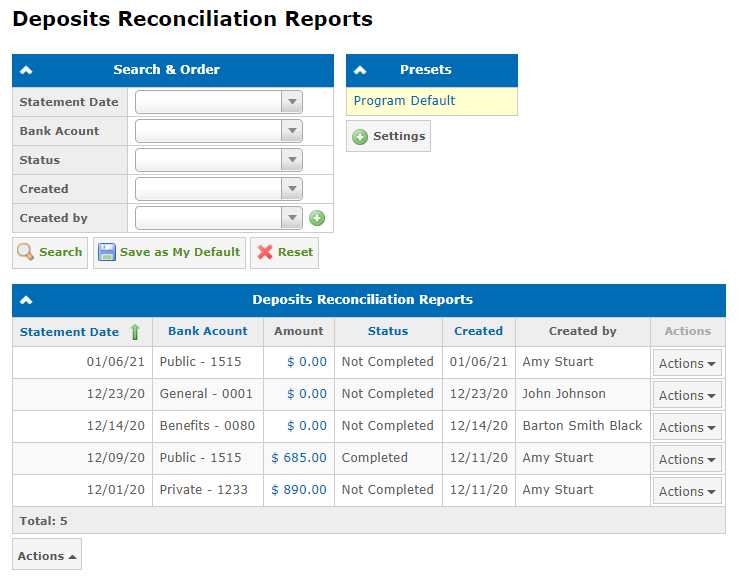Collapse the Deposits Reconciliation Reports table chevron
The width and height of the screenshot is (742, 577).
(26, 300)
